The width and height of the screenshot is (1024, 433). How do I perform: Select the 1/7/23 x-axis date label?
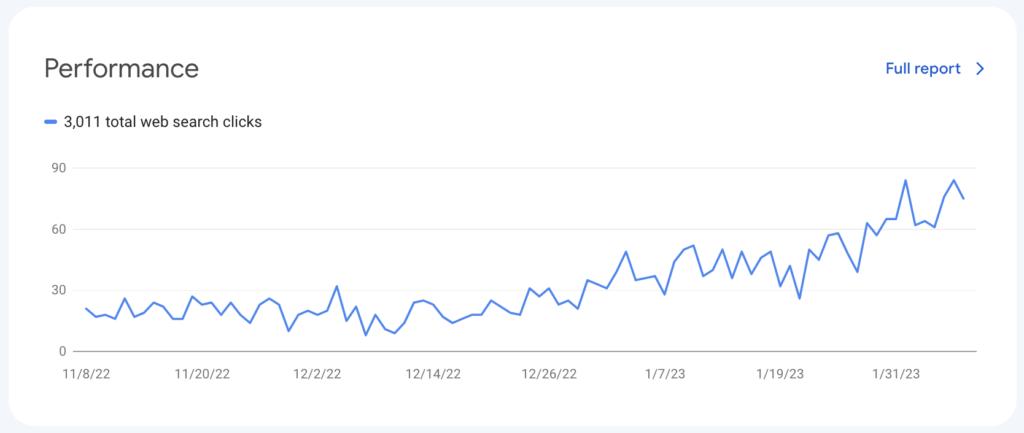(x=665, y=374)
